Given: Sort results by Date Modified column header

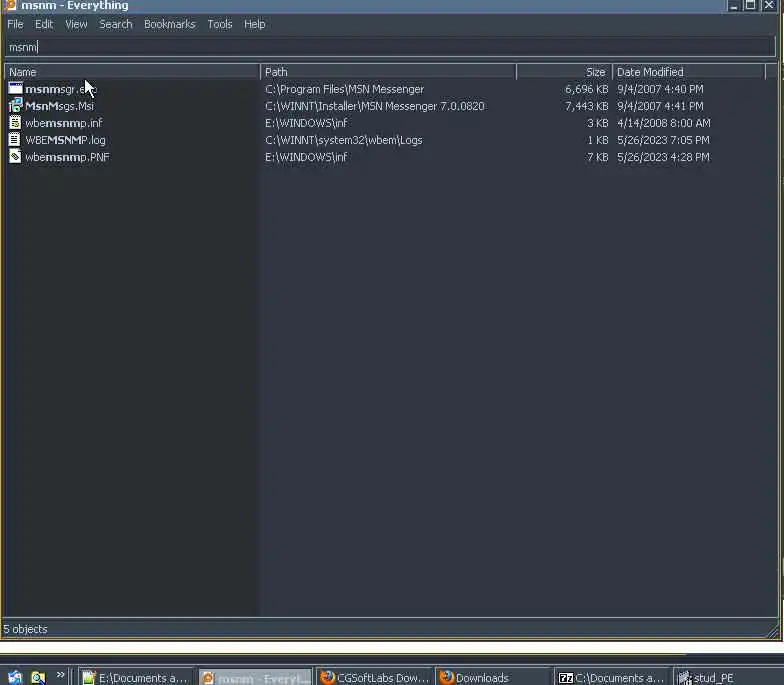Looking at the screenshot, I should (689, 72).
